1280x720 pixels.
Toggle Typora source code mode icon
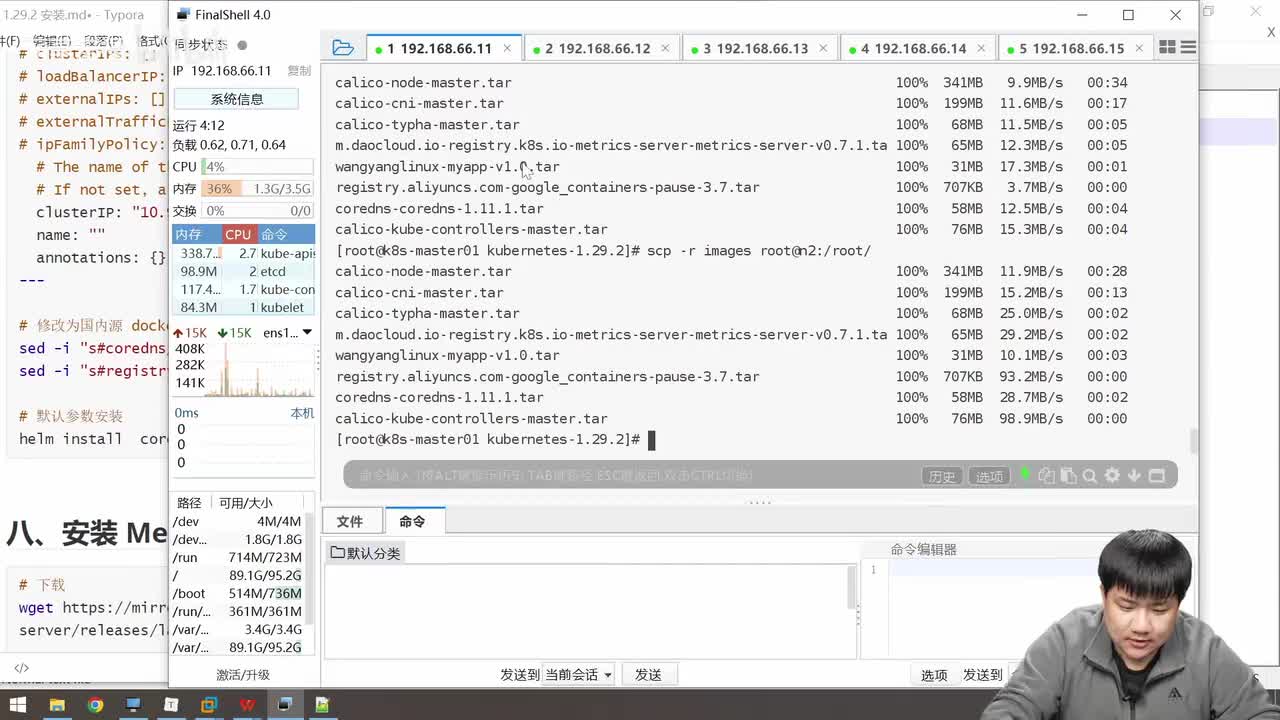click(21, 668)
